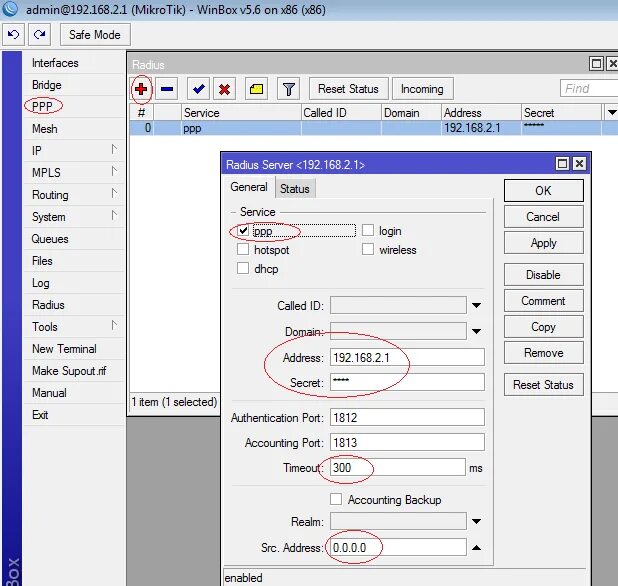618x586 pixels.
Task: Enable the login service checkbox
Action: 368,230
